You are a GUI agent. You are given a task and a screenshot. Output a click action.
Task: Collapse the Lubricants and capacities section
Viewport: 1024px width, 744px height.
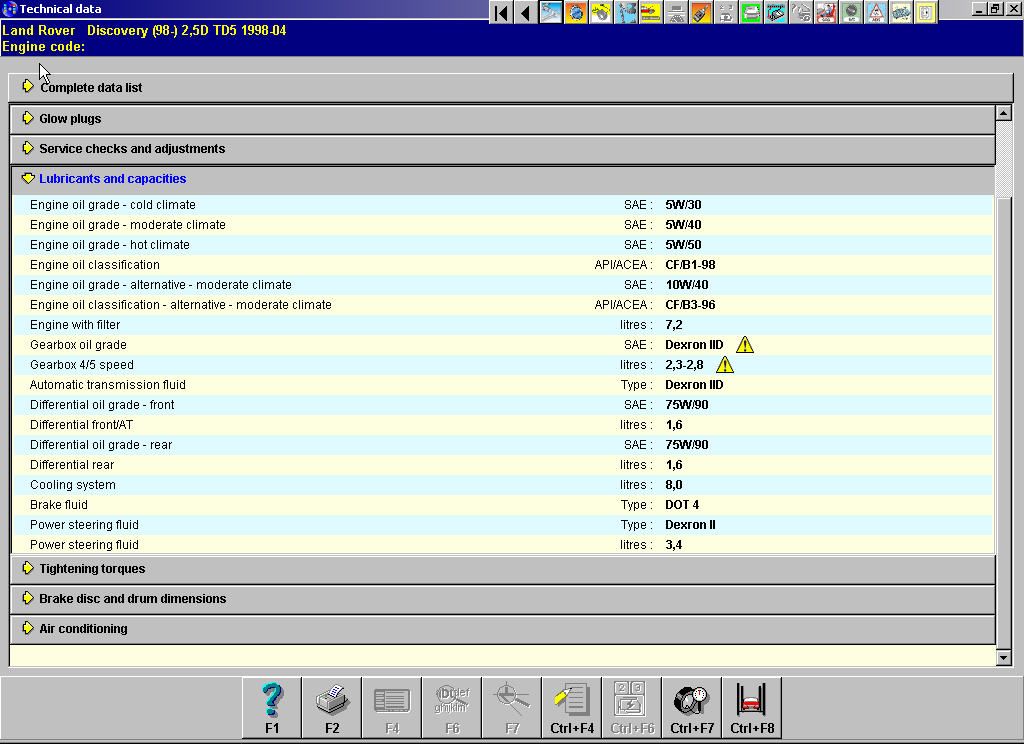point(503,179)
